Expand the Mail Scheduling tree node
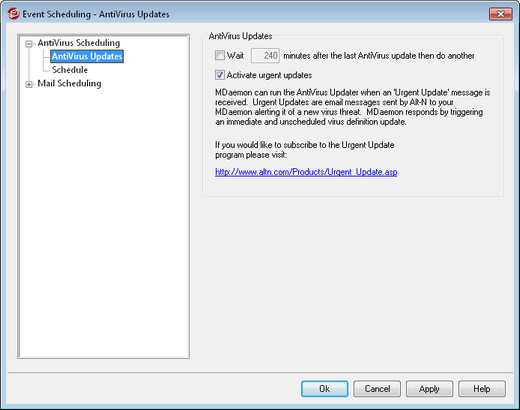 pyautogui.click(x=29, y=85)
